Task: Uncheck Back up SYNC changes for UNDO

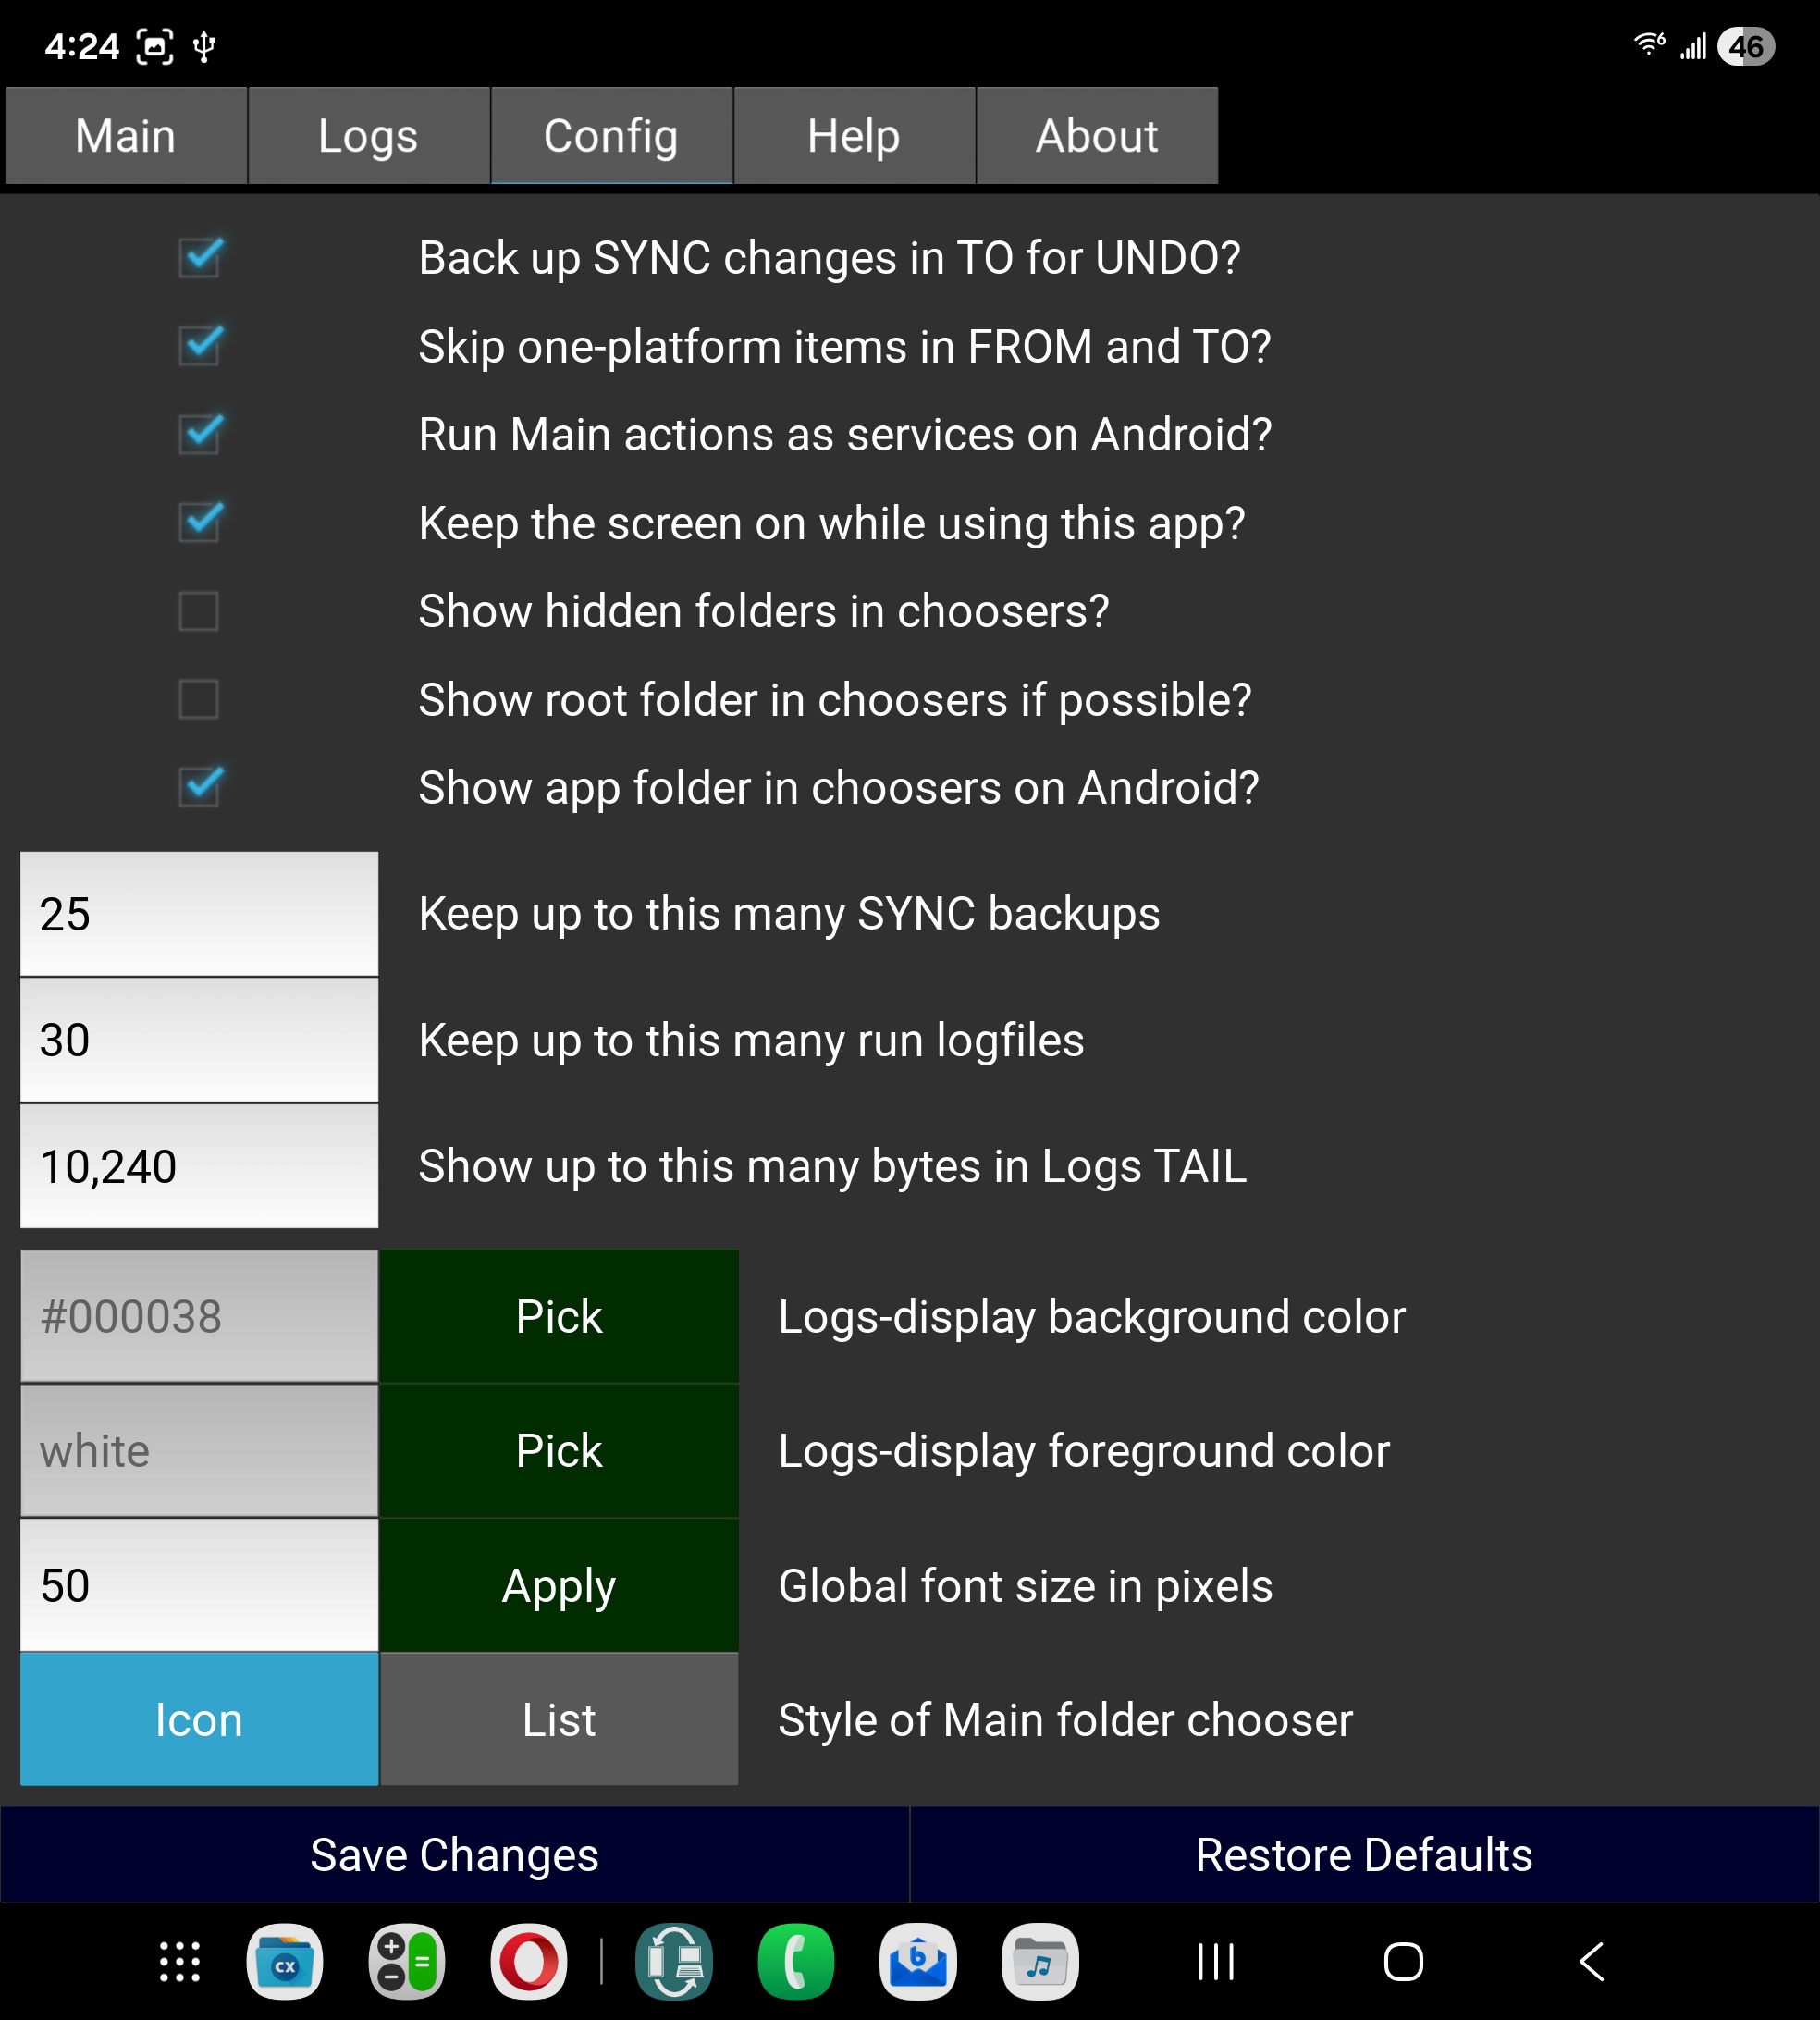Action: (x=200, y=258)
